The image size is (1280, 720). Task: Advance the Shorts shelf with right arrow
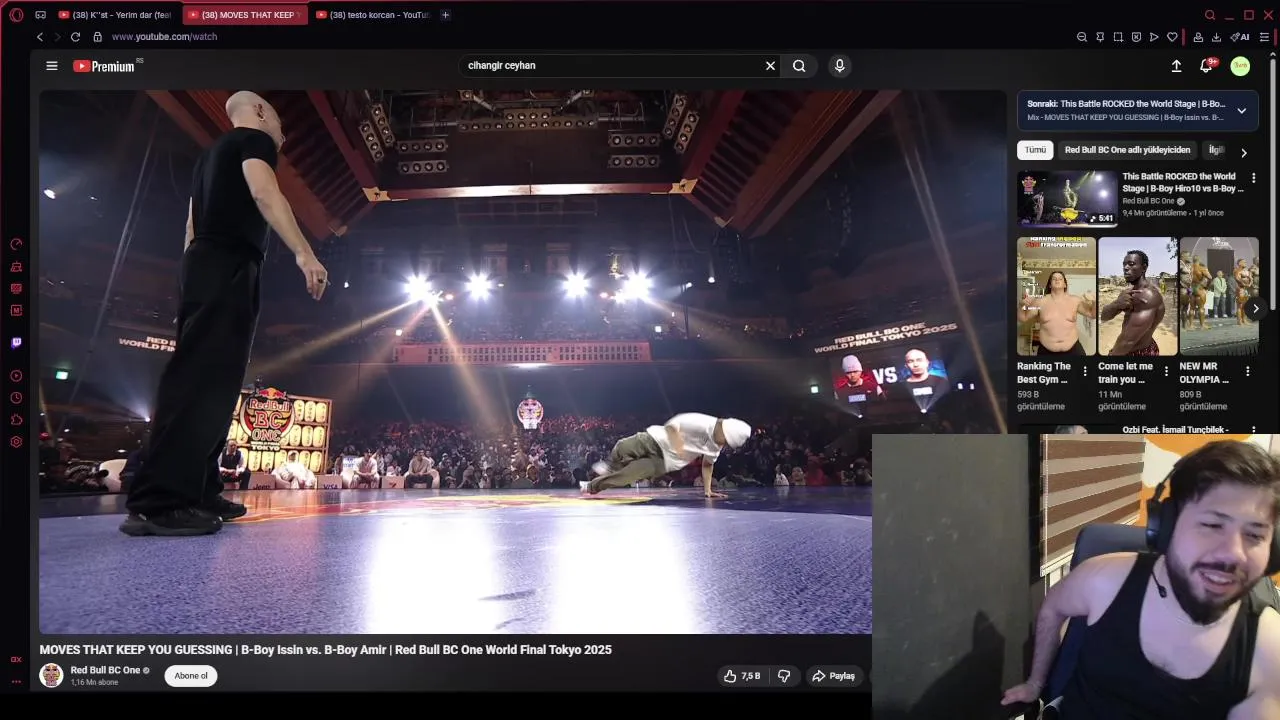click(1255, 309)
